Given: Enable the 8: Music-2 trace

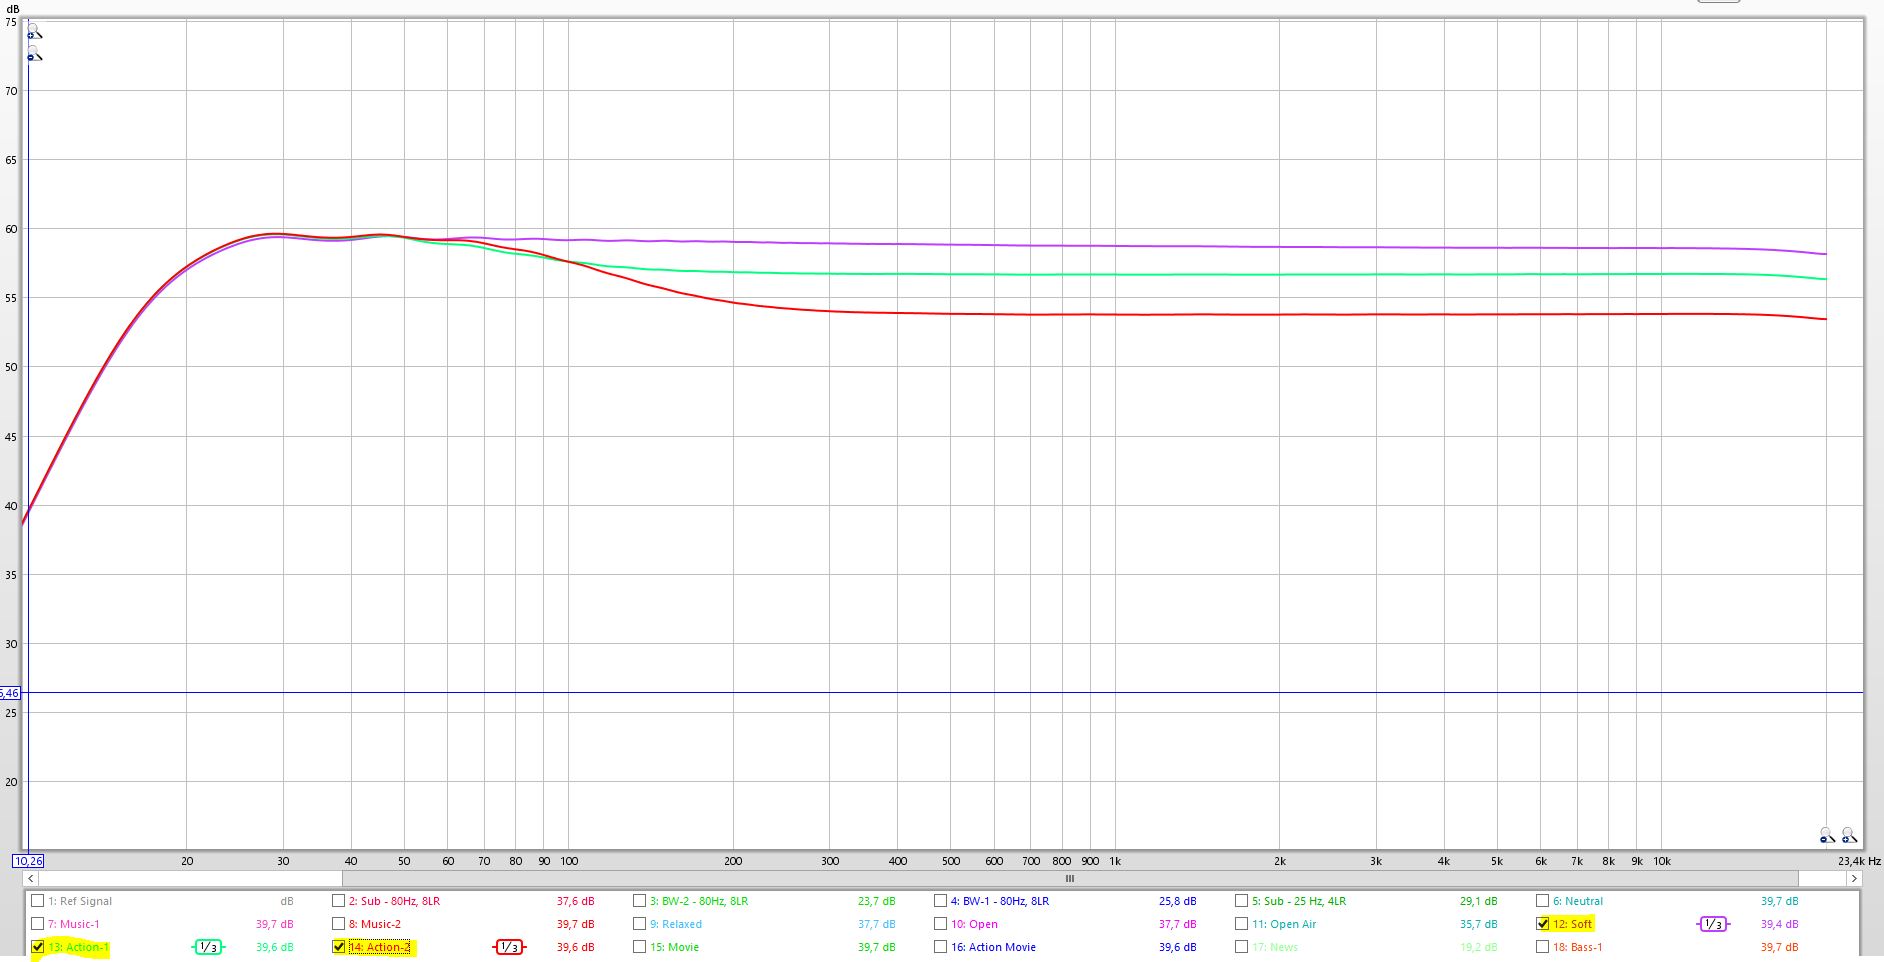Looking at the screenshot, I should tap(339, 924).
